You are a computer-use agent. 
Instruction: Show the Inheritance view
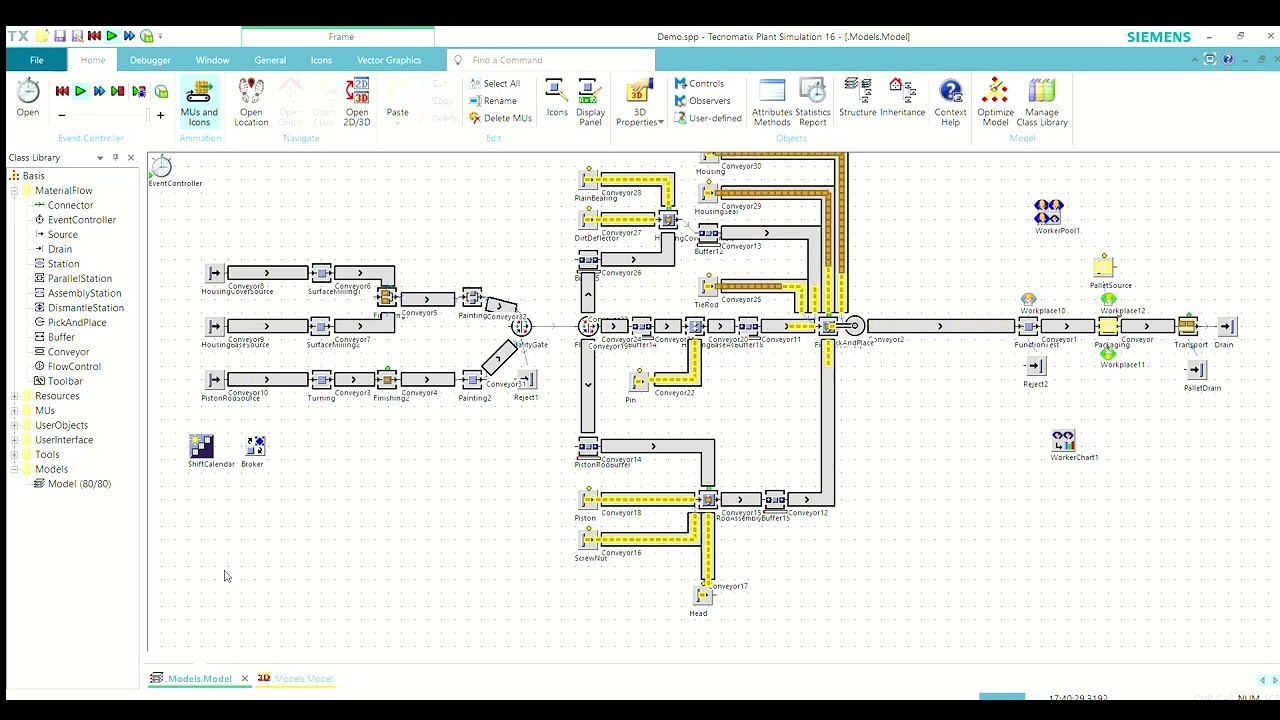[x=902, y=98]
